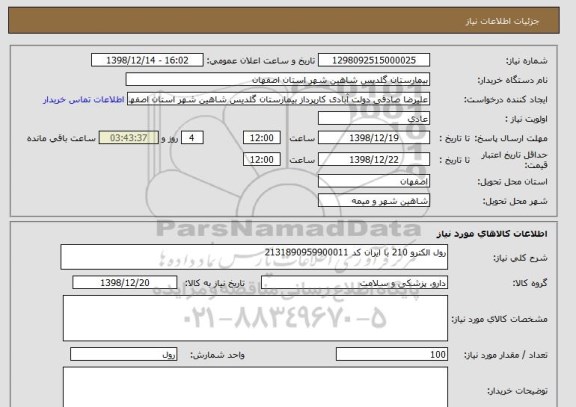
Task: Click the حداقل تاریخ اعتبار قیمت label
Action: pos(514,160)
